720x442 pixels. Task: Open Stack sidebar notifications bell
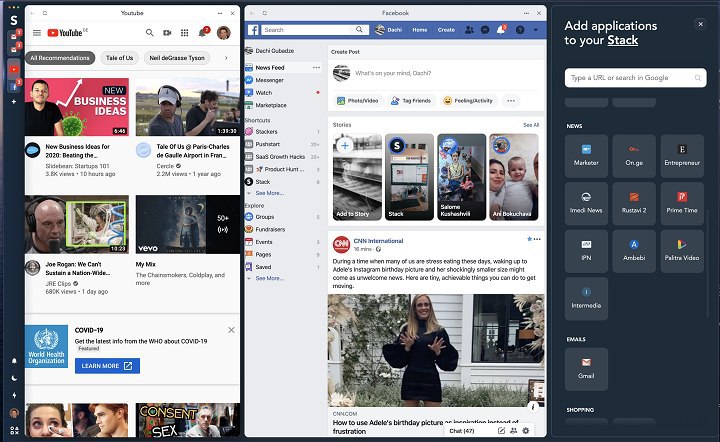click(14, 361)
